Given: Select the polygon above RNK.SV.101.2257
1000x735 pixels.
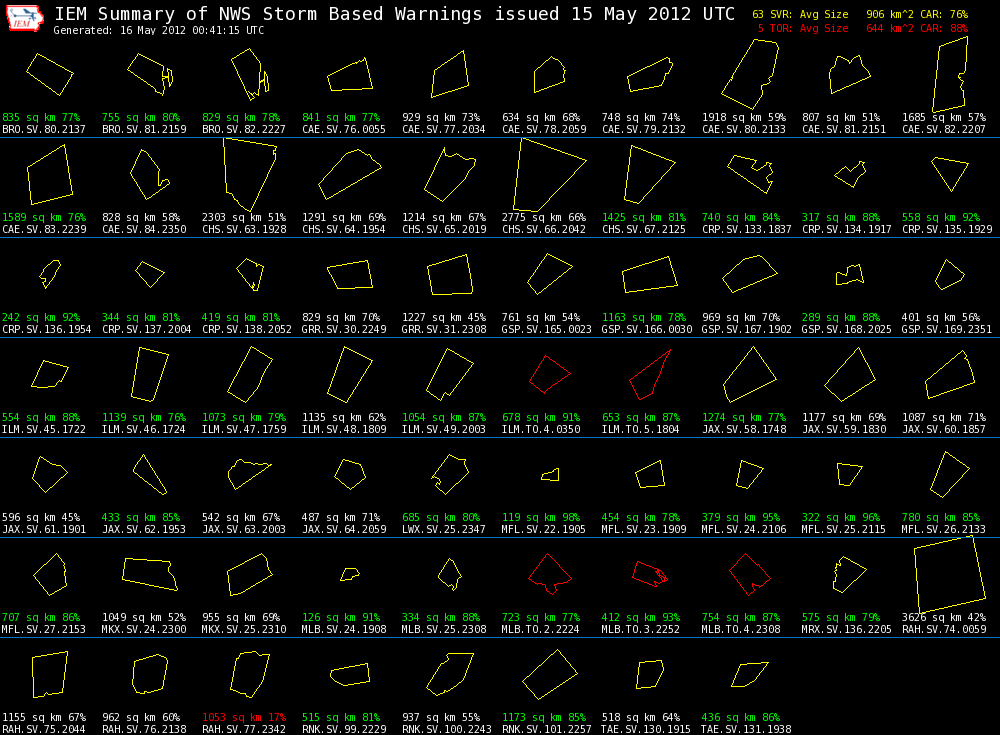Looking at the screenshot, I should [550, 674].
